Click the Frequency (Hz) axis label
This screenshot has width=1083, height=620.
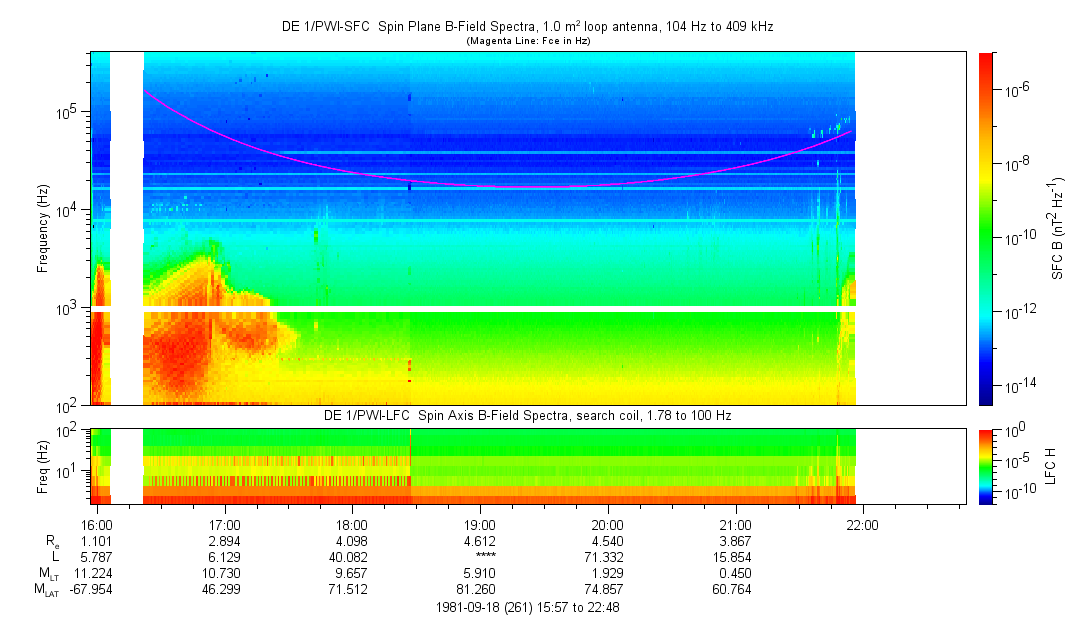click(43, 229)
